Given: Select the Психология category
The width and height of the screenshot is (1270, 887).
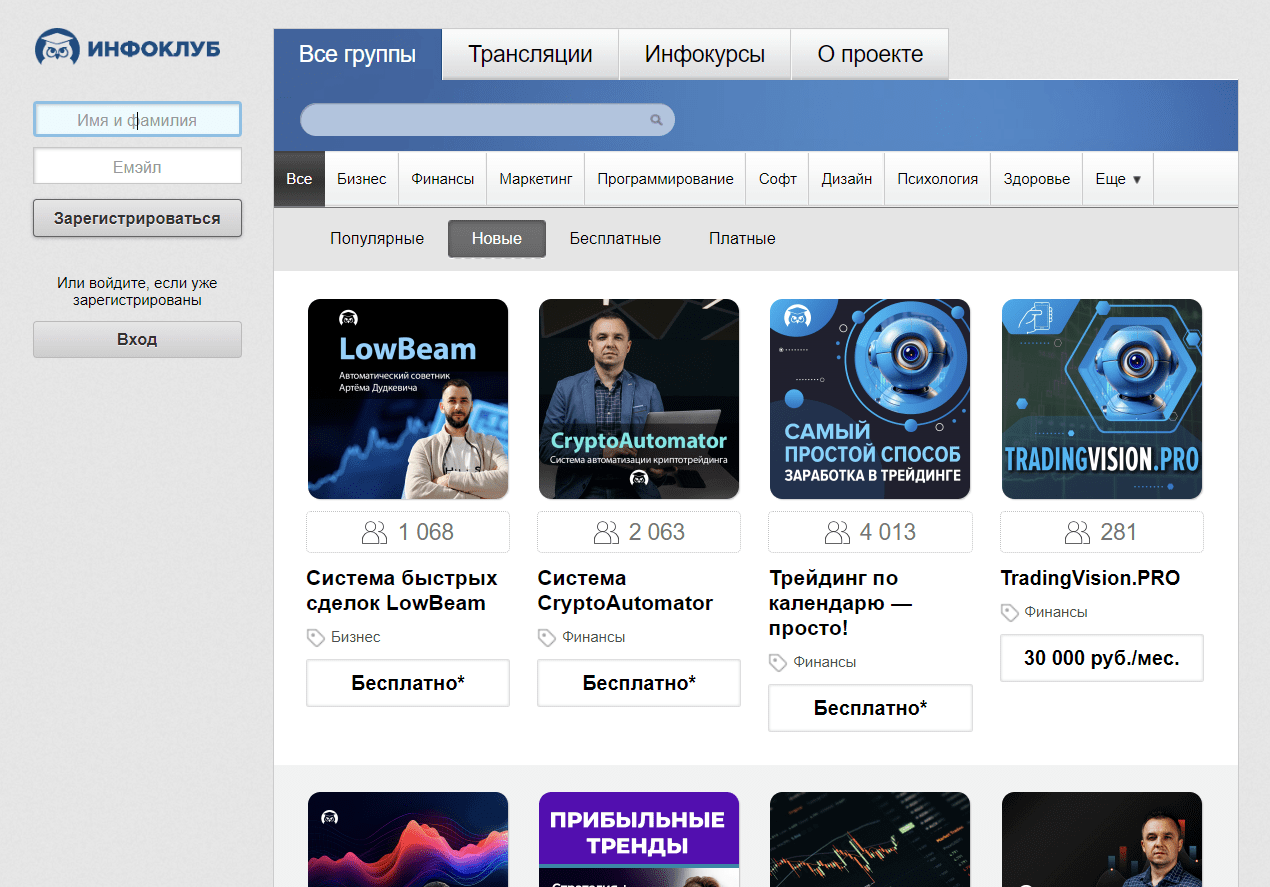Looking at the screenshot, I should click(x=938, y=179).
